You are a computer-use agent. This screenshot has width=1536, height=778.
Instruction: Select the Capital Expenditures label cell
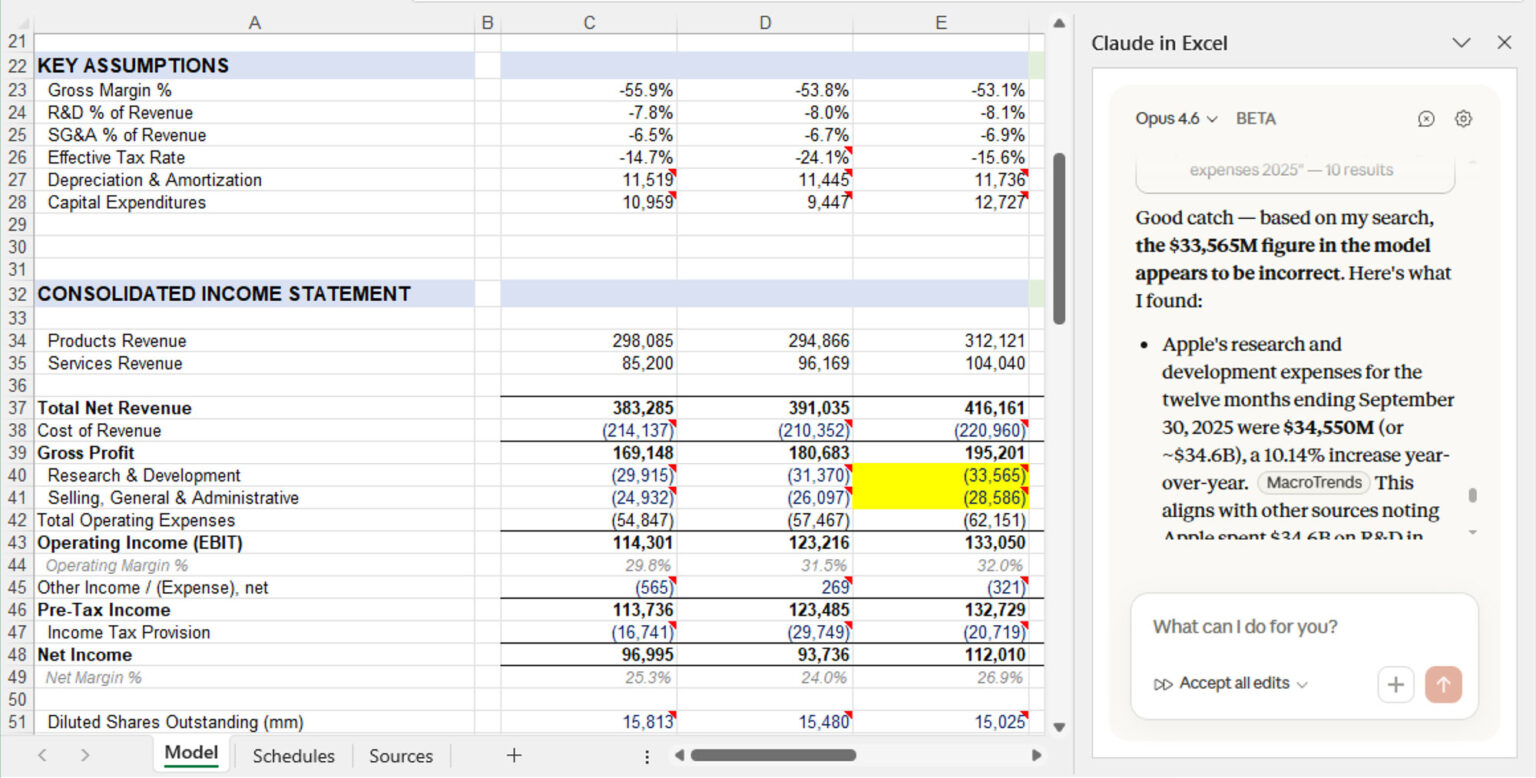click(x=254, y=202)
